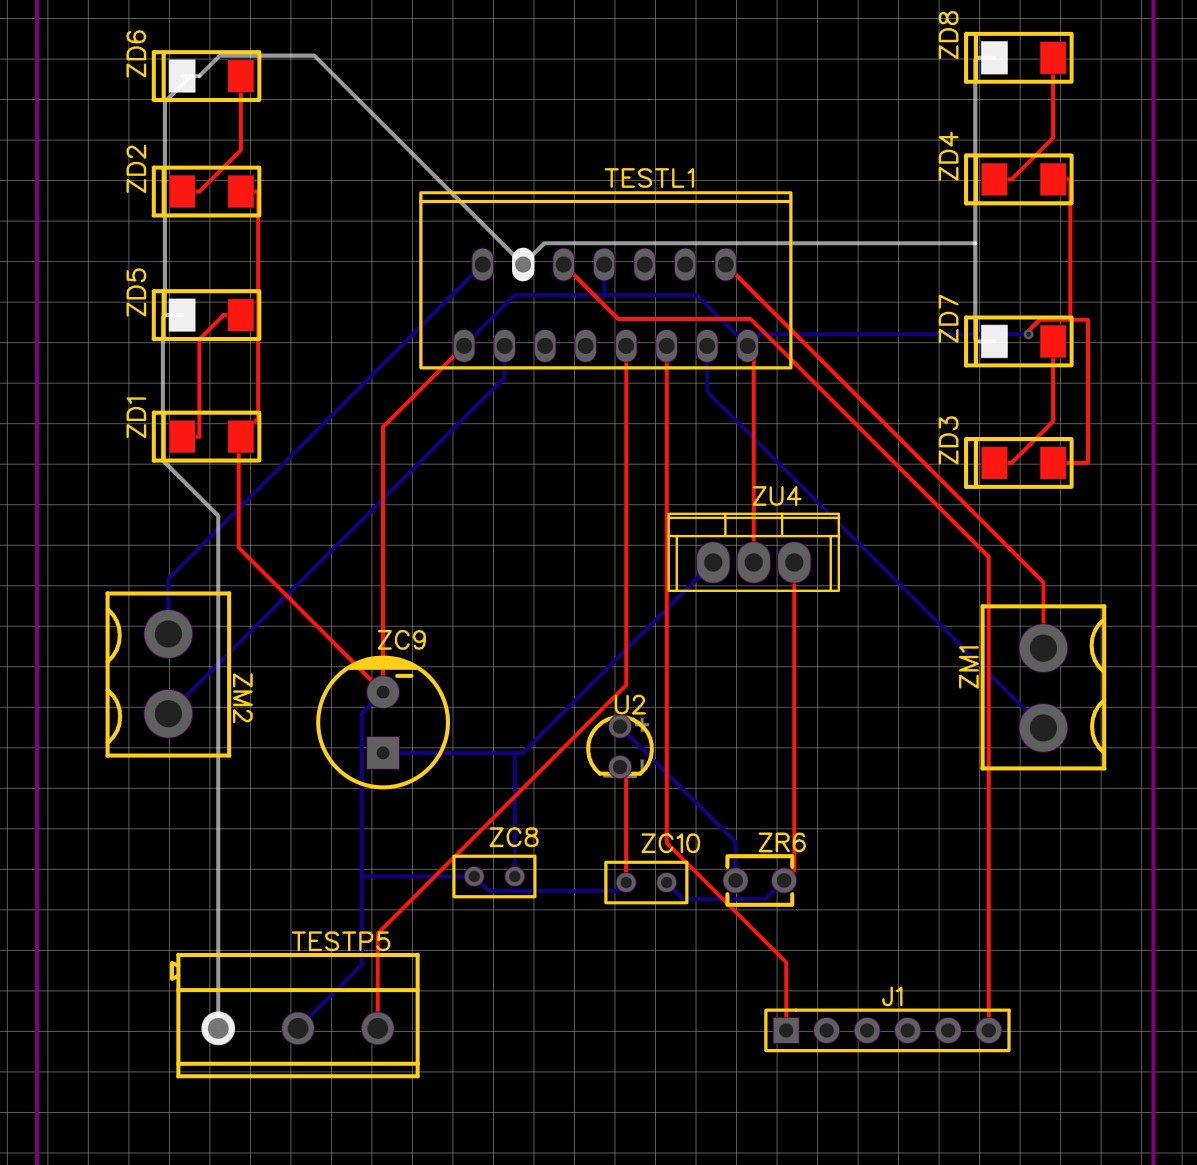Select the left pad of ZC8

pyautogui.click(x=474, y=876)
